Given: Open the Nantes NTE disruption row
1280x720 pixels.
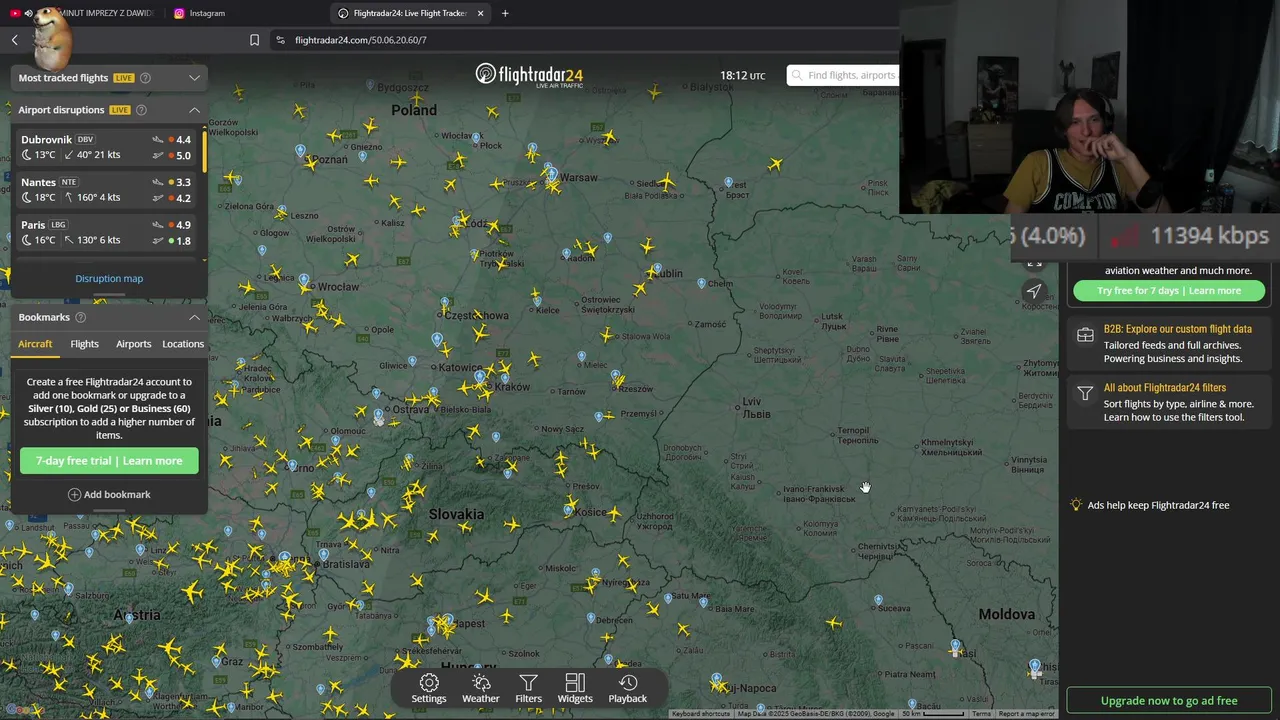Looking at the screenshot, I should point(106,190).
